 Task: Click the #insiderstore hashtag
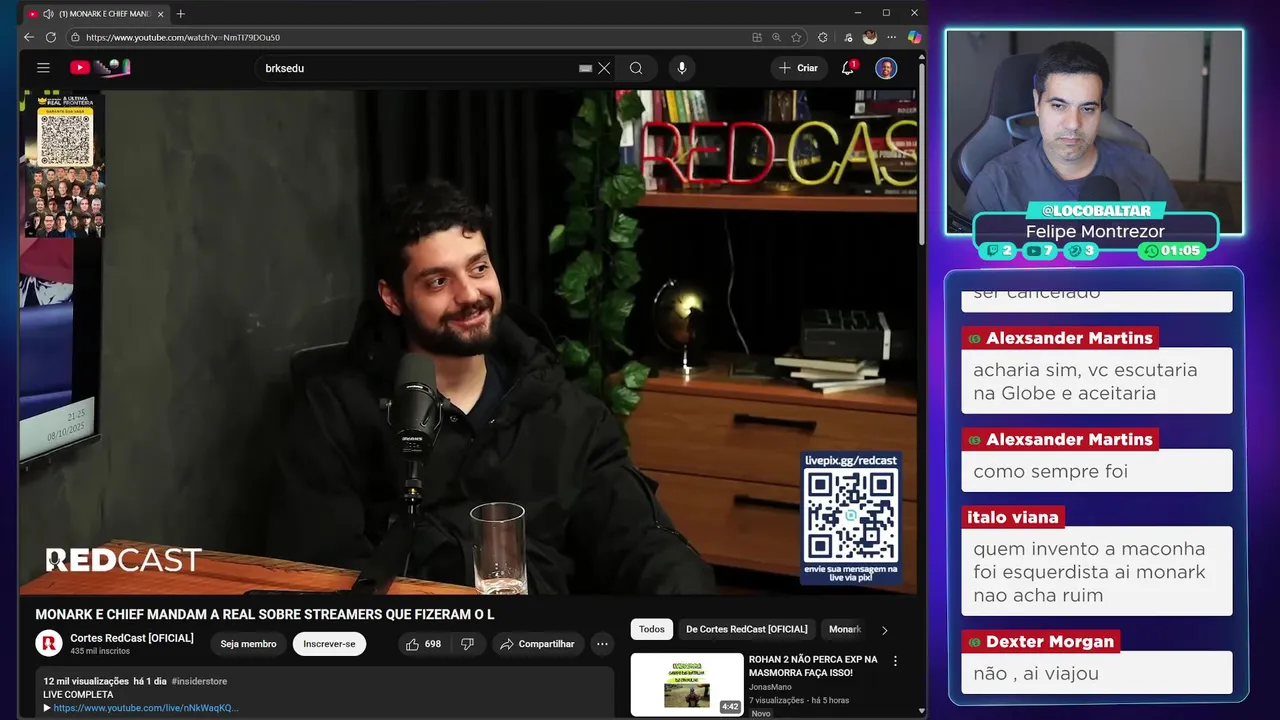[x=199, y=681]
